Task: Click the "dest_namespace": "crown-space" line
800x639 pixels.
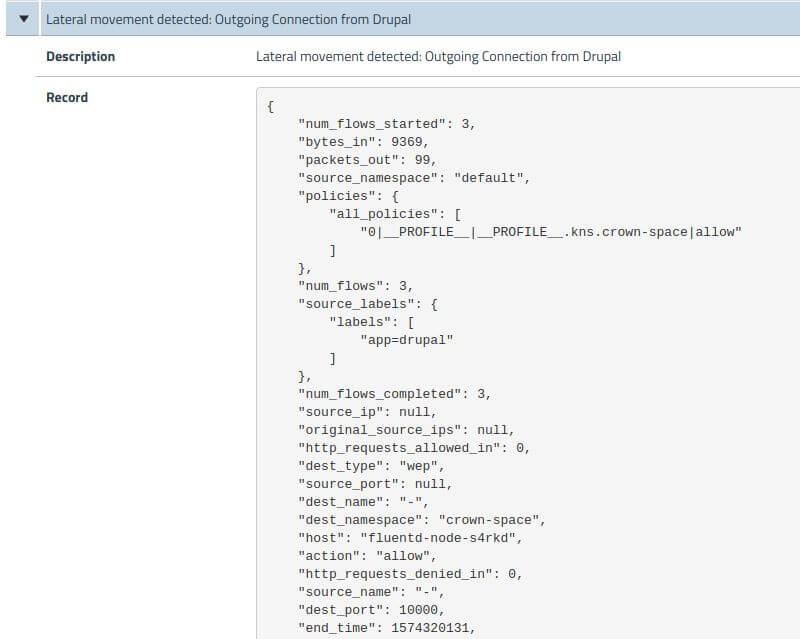Action: point(422,520)
